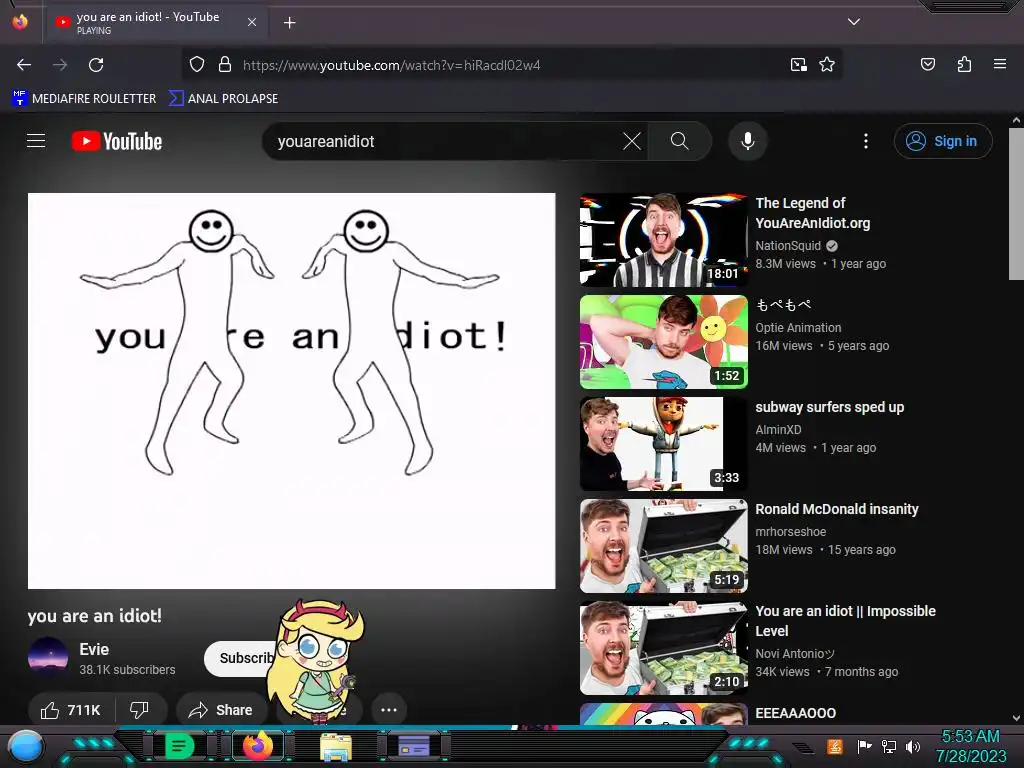Open the もぺもぺ video thumbnail
Screen dimensions: 1024x768
[664, 342]
